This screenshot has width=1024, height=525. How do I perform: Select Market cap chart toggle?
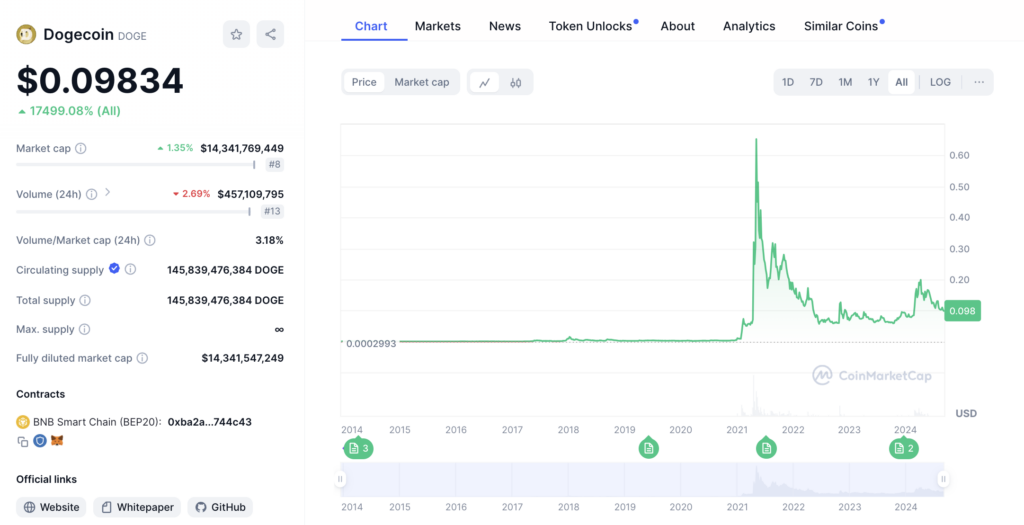pos(422,82)
